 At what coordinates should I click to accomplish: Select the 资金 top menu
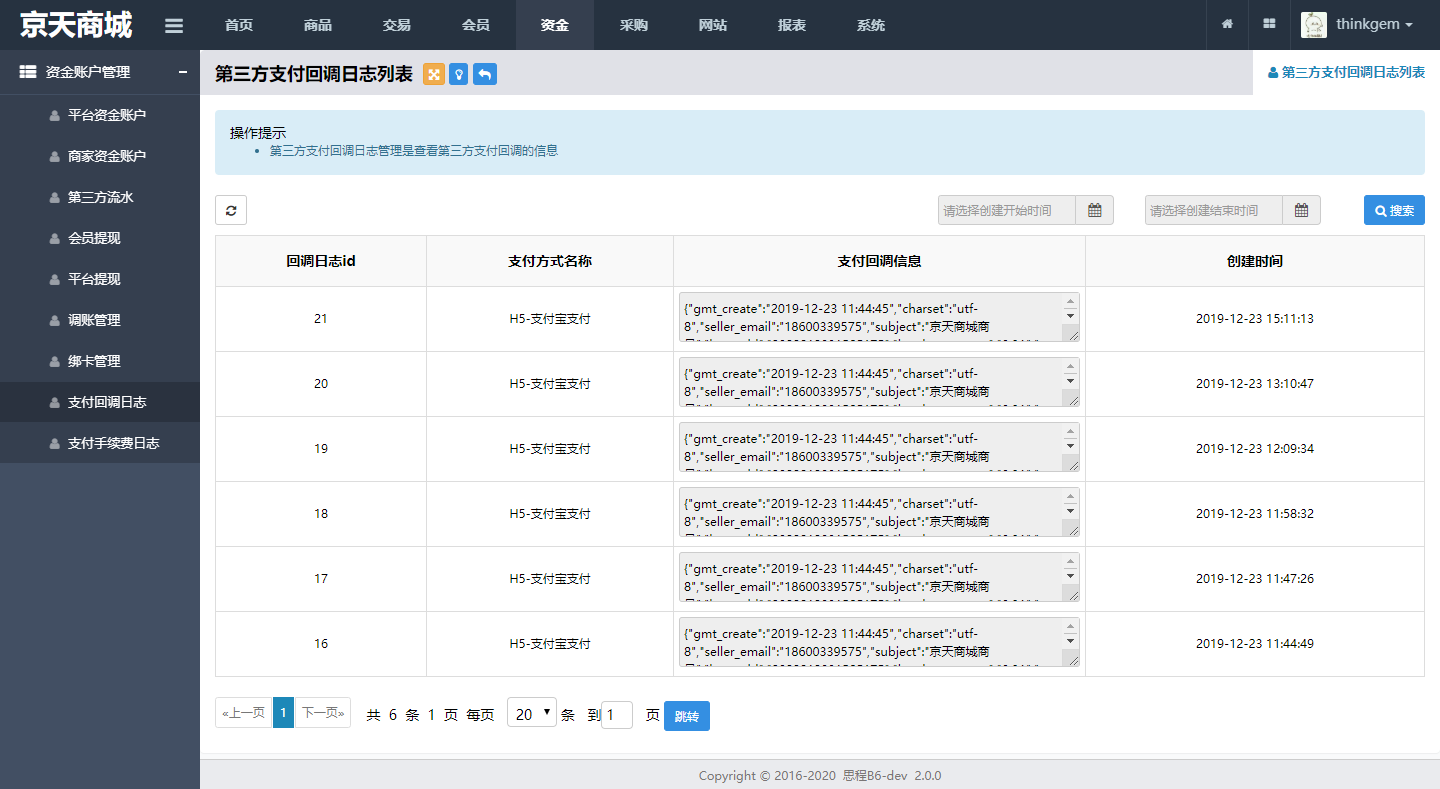click(555, 25)
